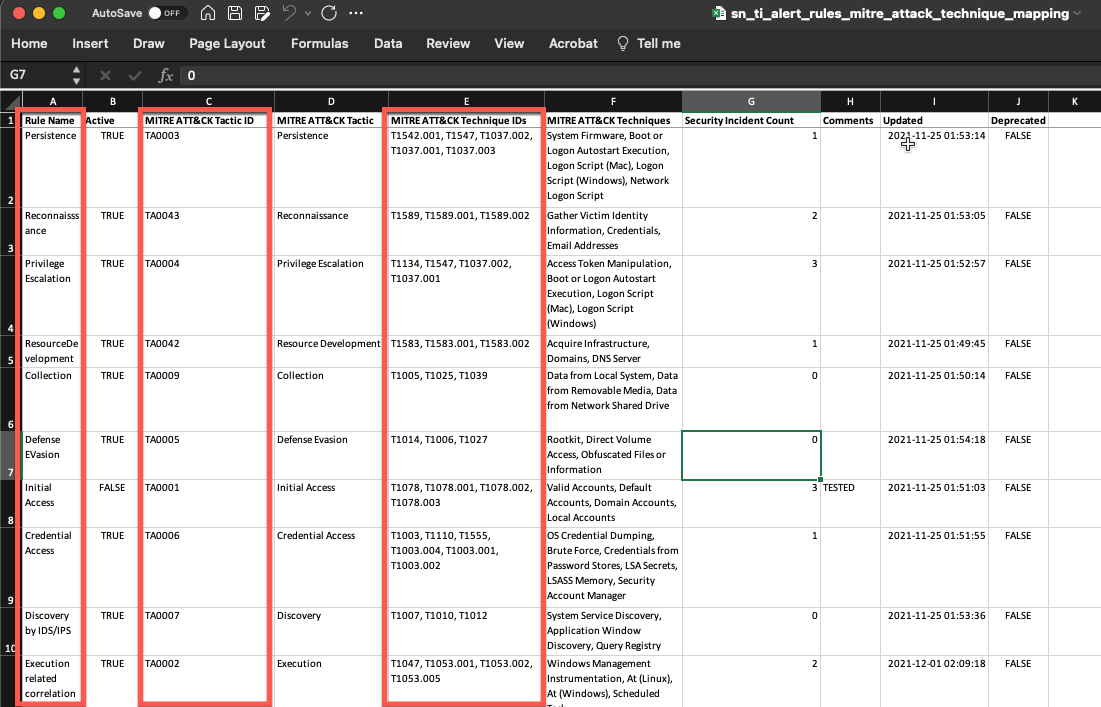Open the Name Box stepper arrows
Image resolution: width=1101 pixels, height=707 pixels.
77,75
